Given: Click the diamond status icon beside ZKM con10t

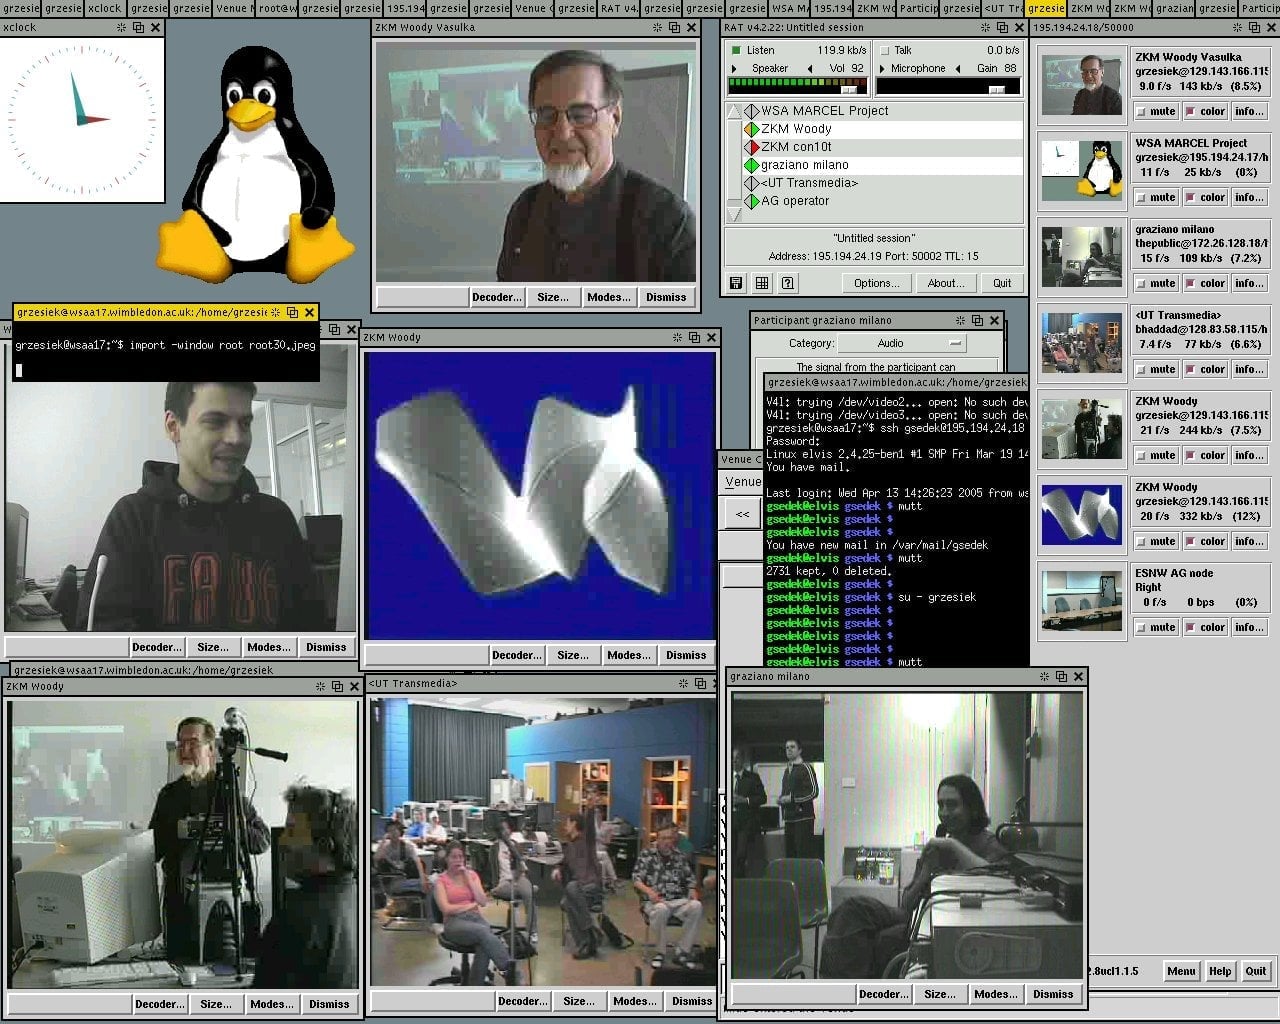Looking at the screenshot, I should [752, 147].
